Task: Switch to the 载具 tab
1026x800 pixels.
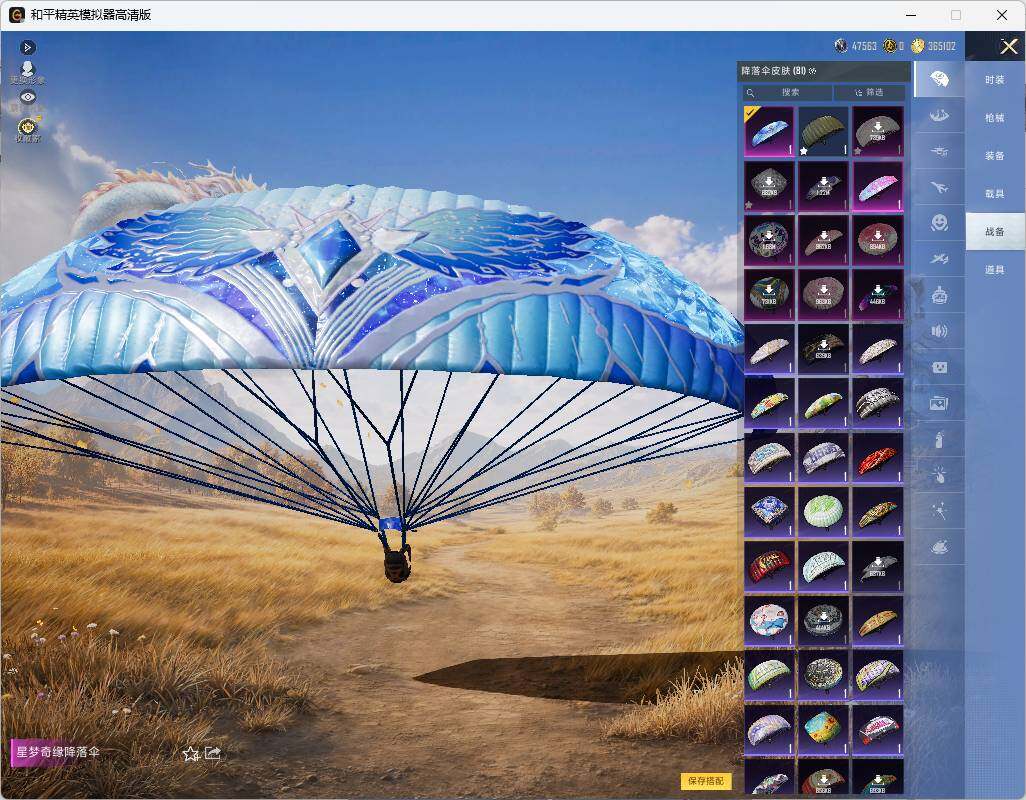Action: (x=995, y=194)
